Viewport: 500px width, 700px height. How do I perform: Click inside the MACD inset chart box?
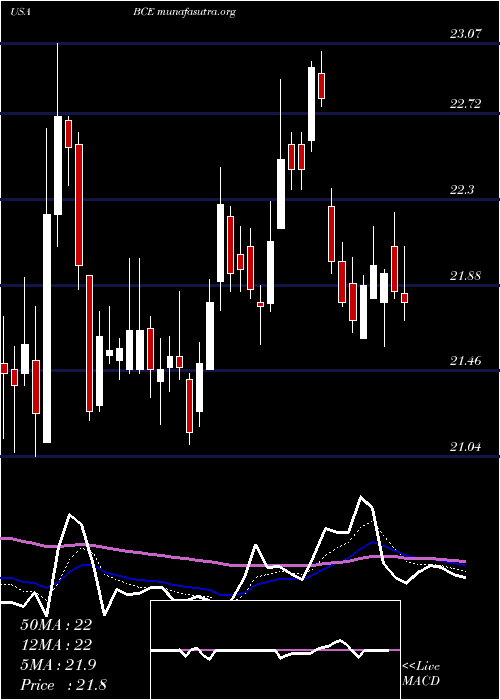275,650
